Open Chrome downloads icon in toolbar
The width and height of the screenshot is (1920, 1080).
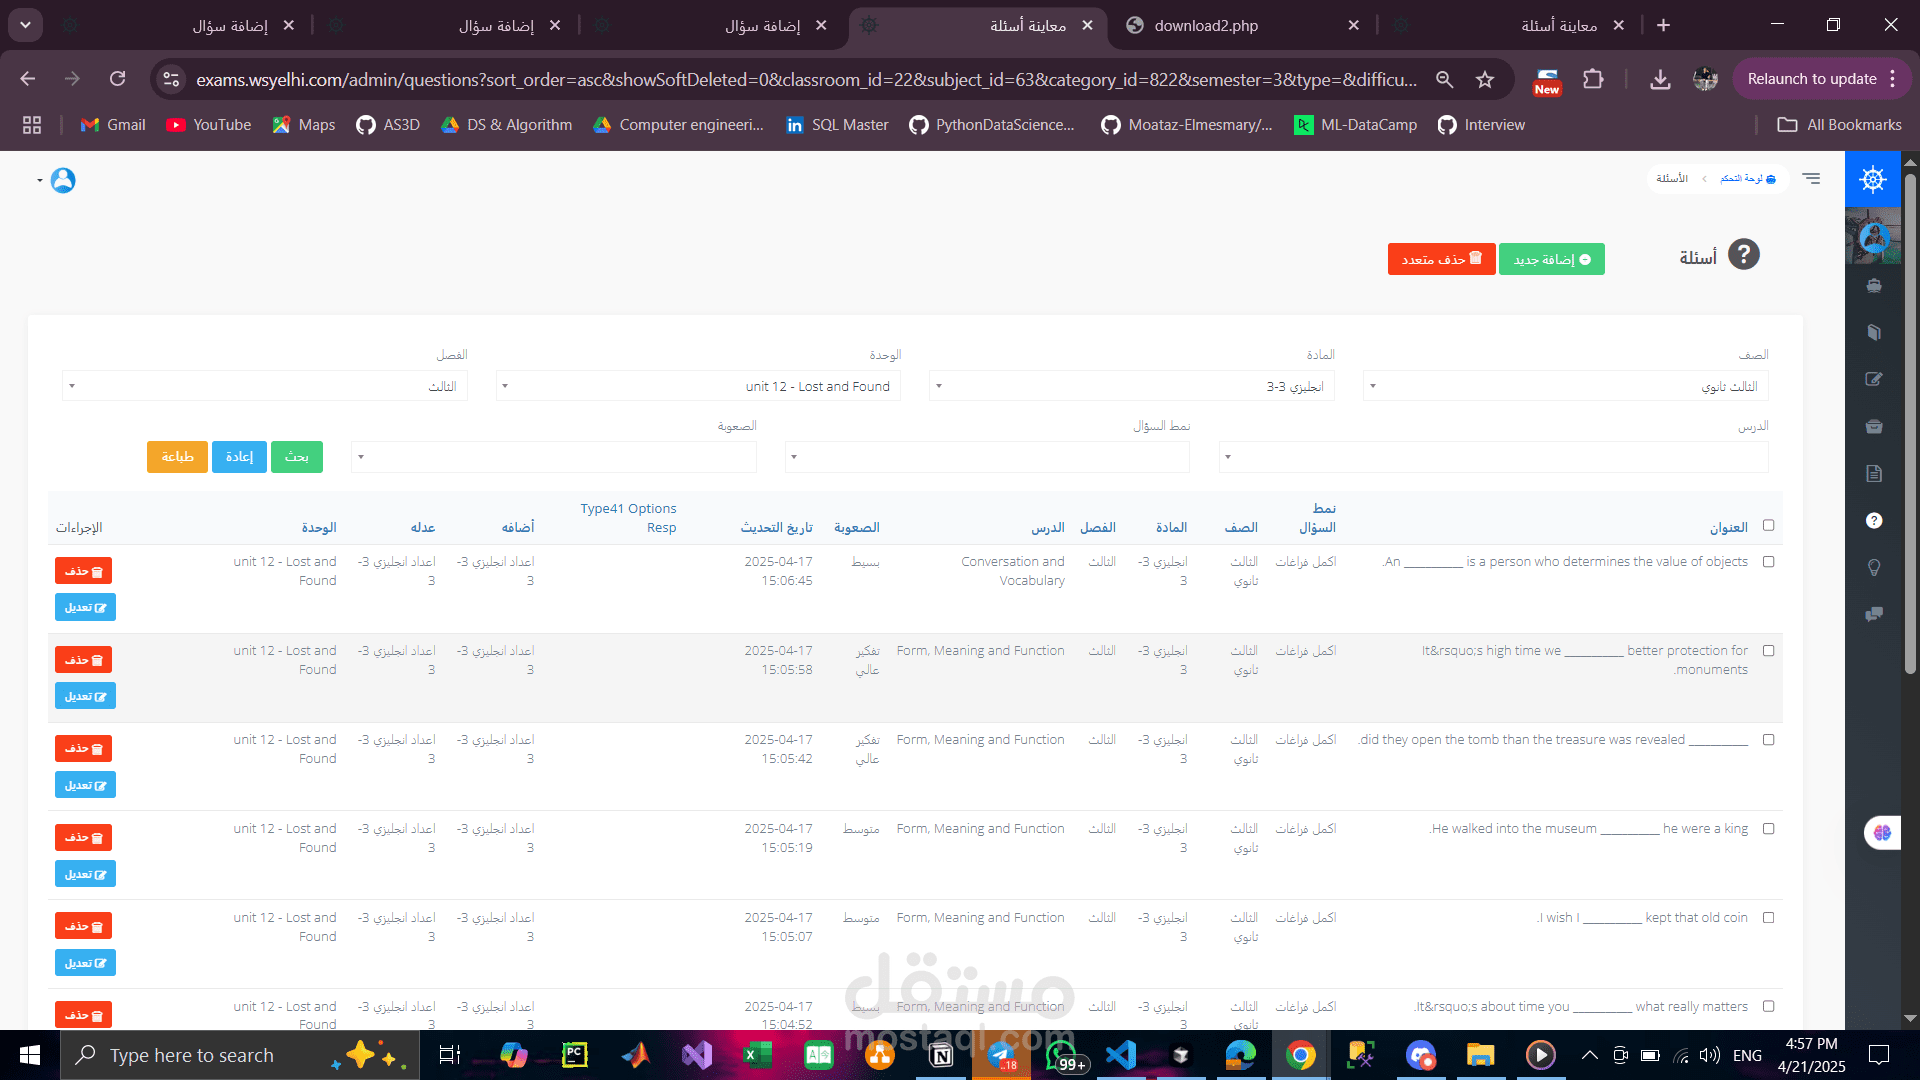click(x=1660, y=79)
